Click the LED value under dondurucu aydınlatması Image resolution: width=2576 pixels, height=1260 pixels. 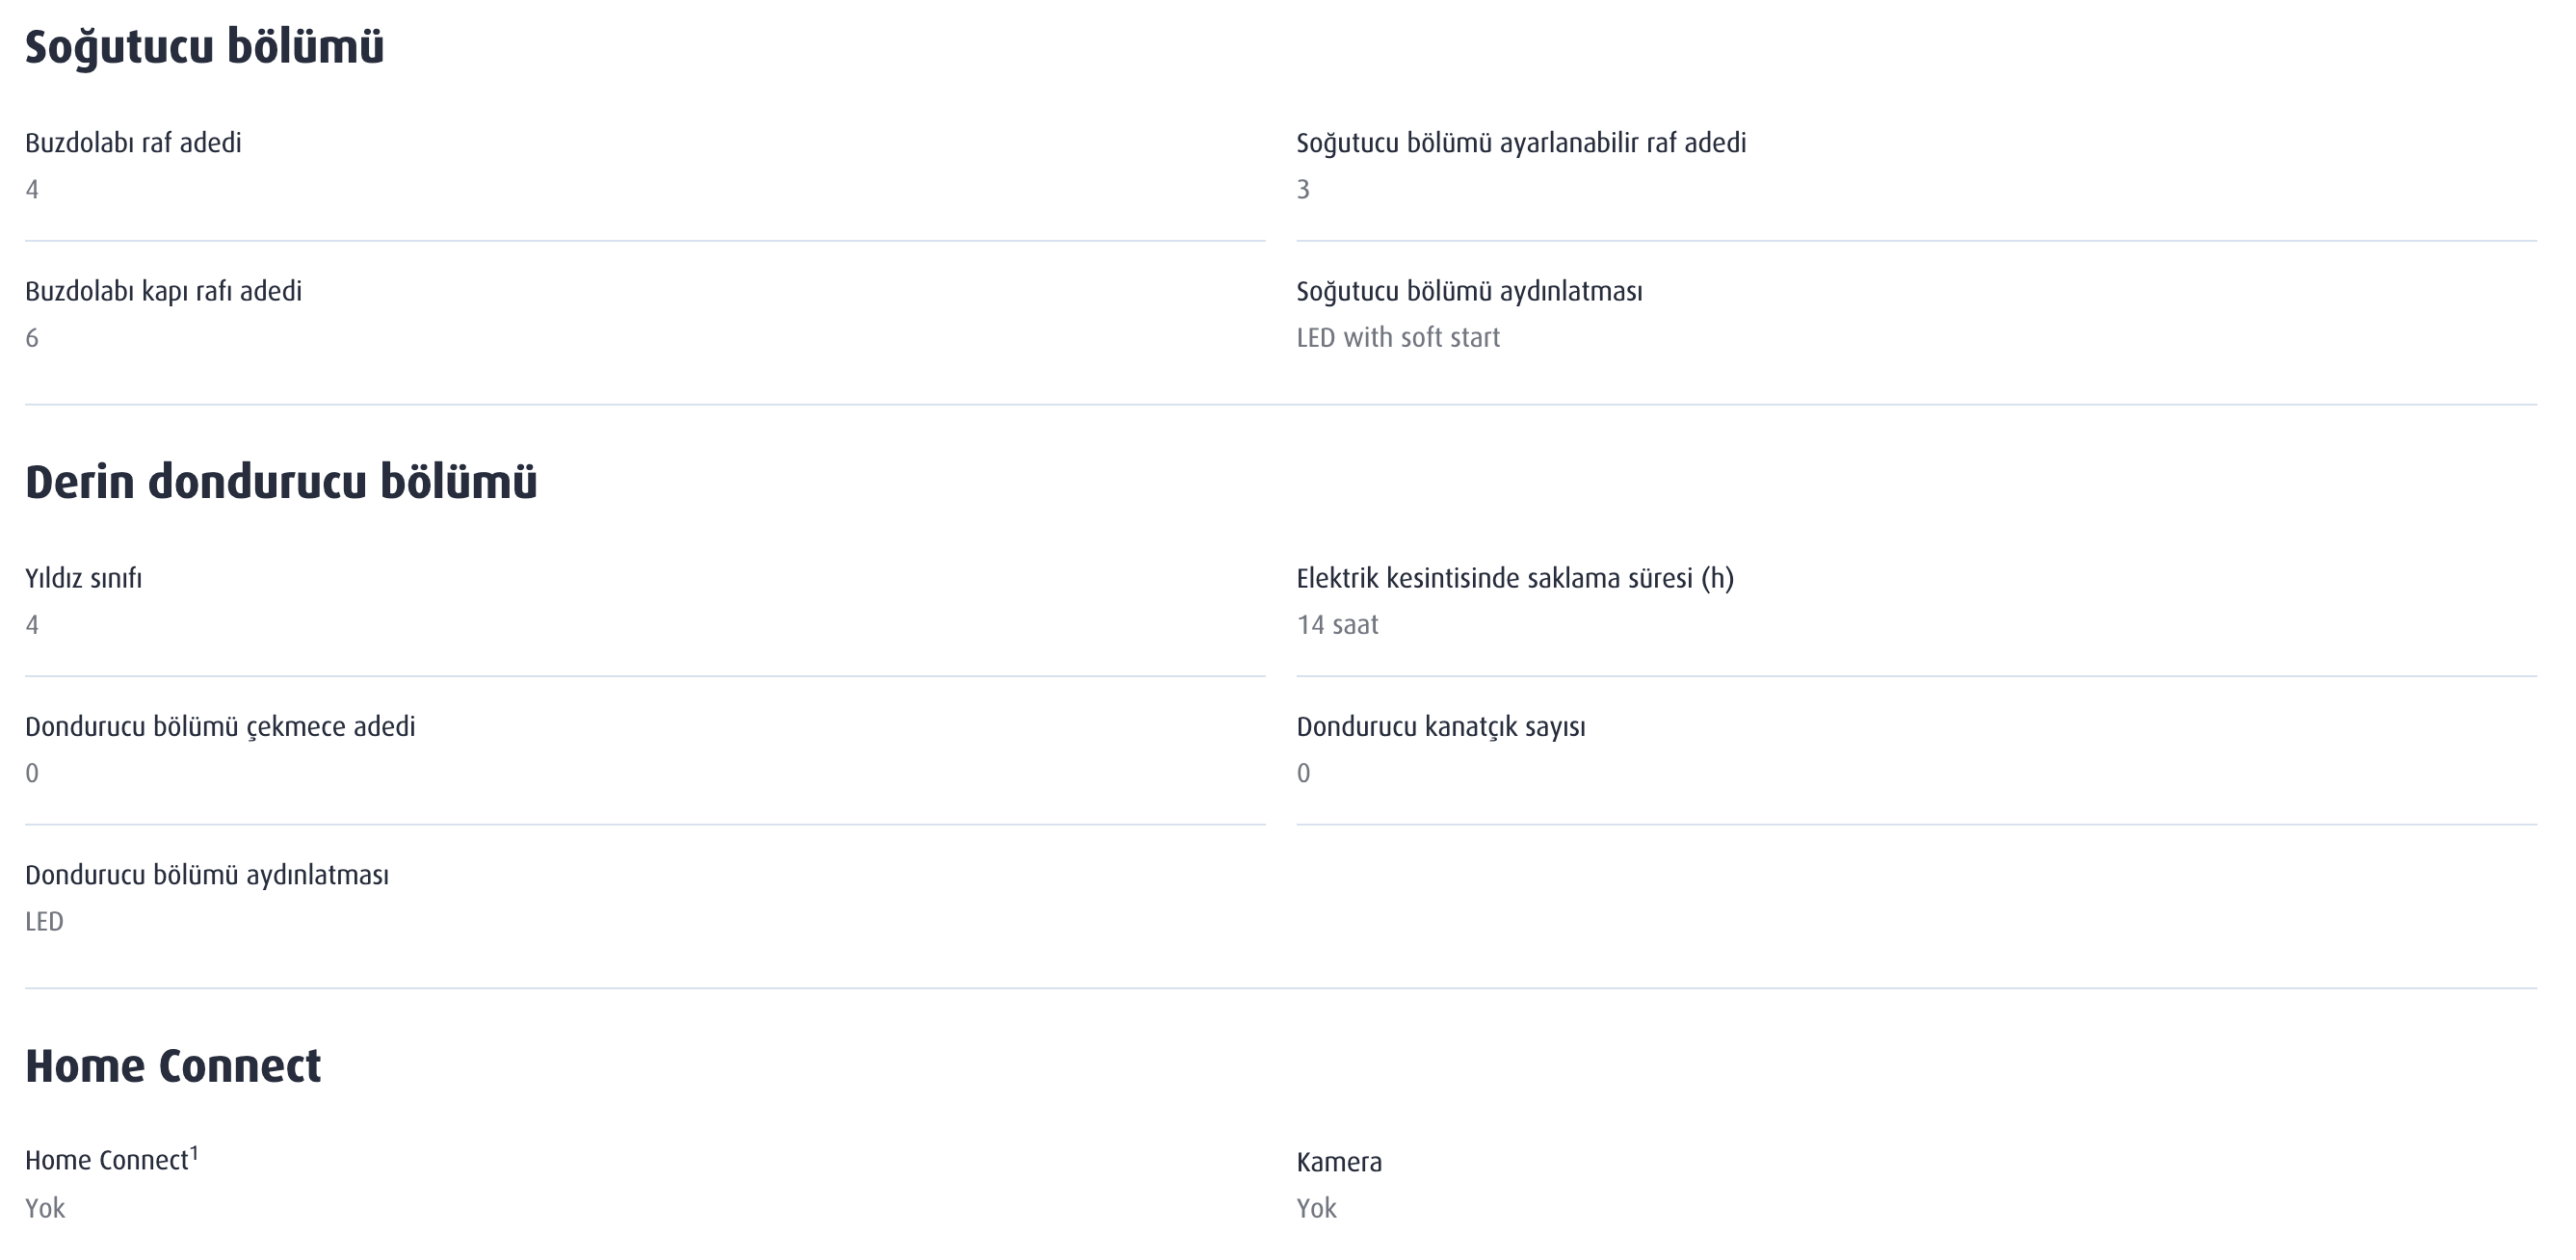[44, 922]
